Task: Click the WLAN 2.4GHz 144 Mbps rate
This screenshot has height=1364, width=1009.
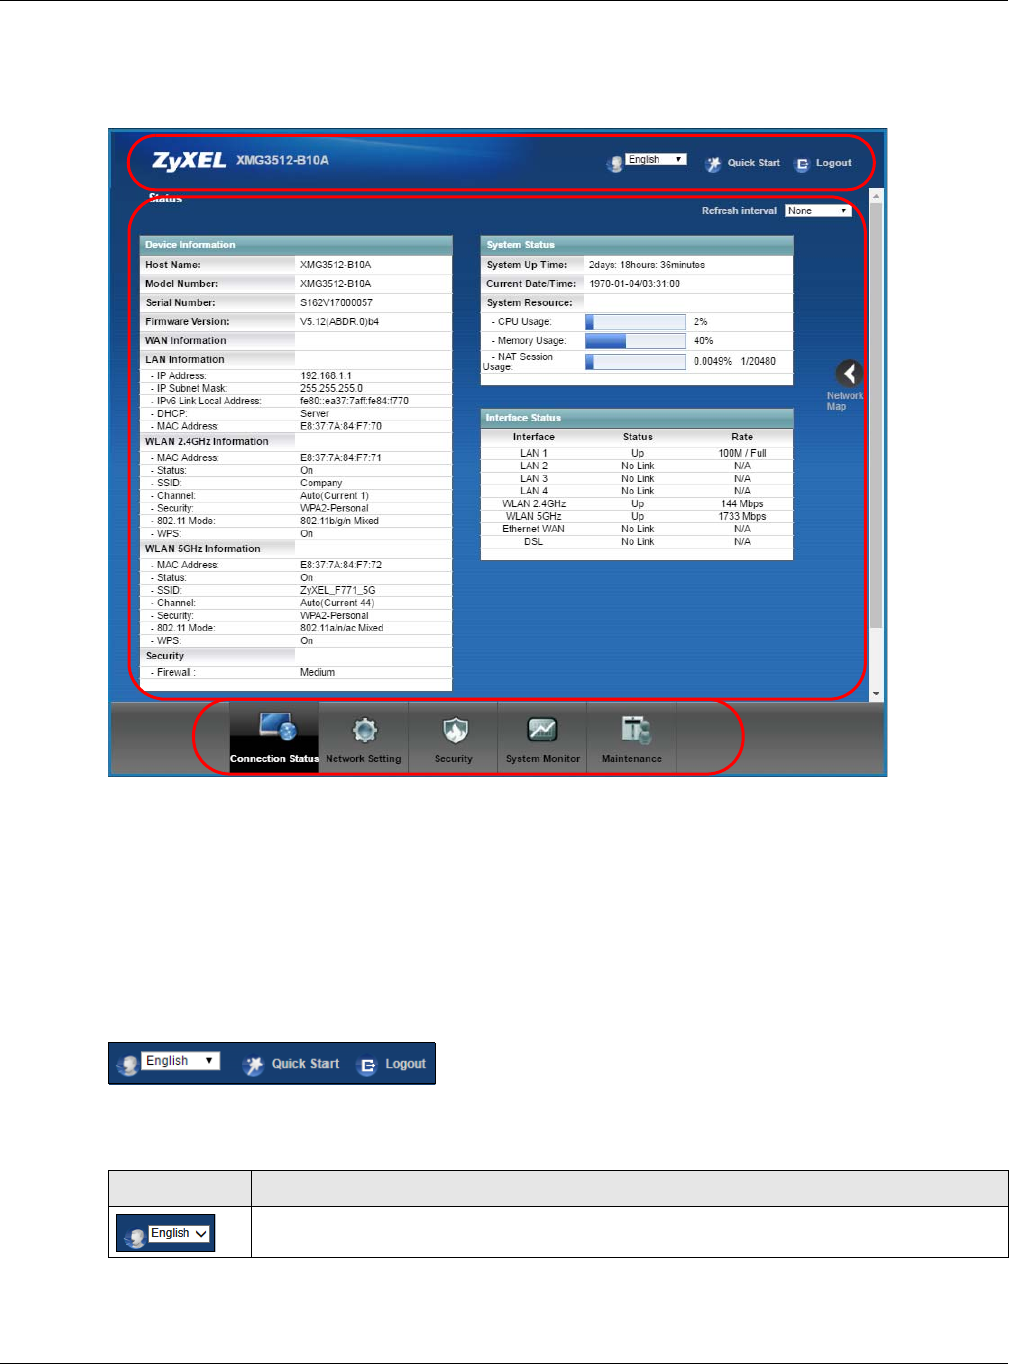Action: coord(742,504)
